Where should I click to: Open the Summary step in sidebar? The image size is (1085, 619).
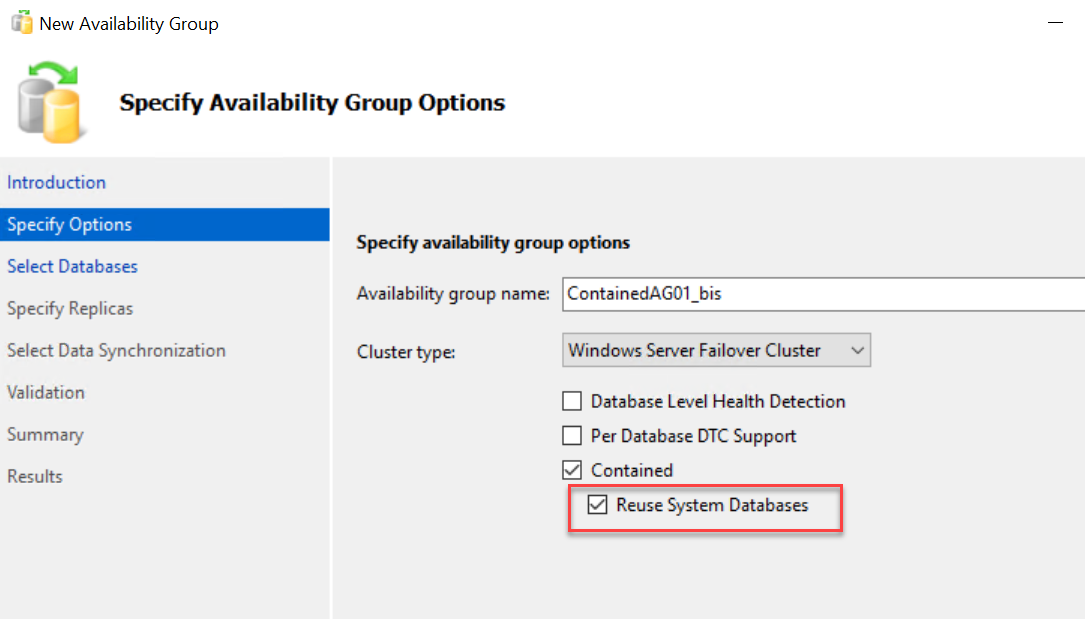[44, 434]
